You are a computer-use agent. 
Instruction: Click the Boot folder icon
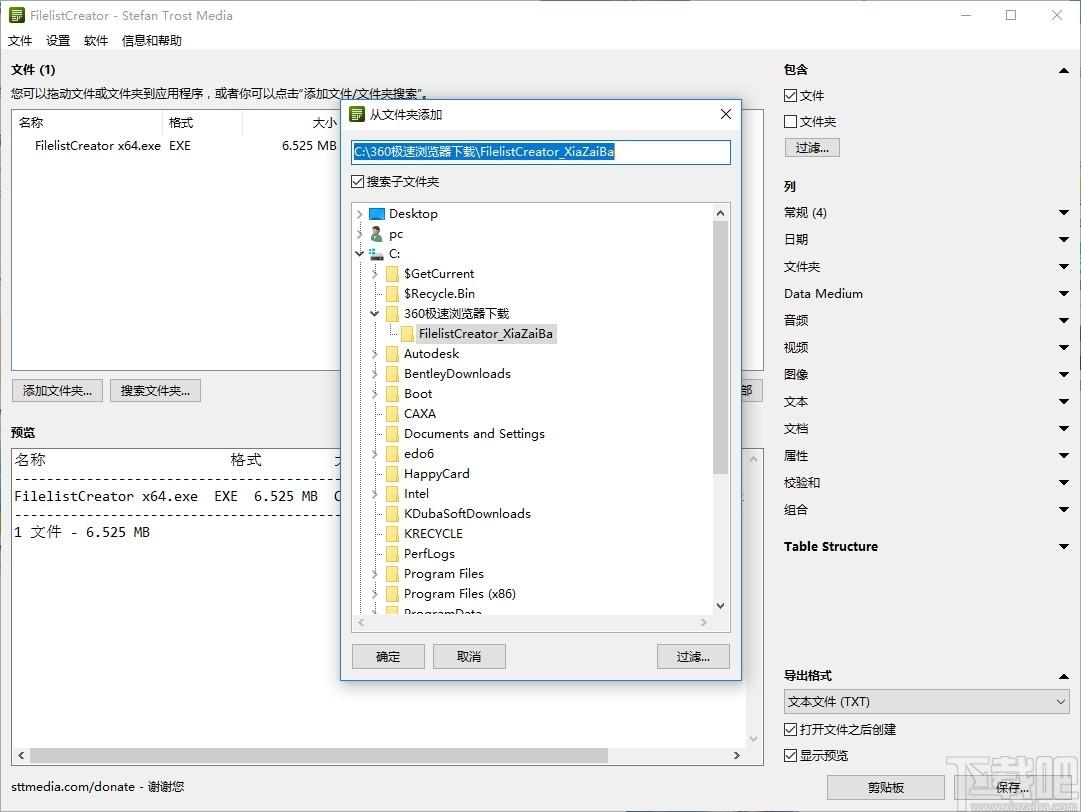pos(392,394)
